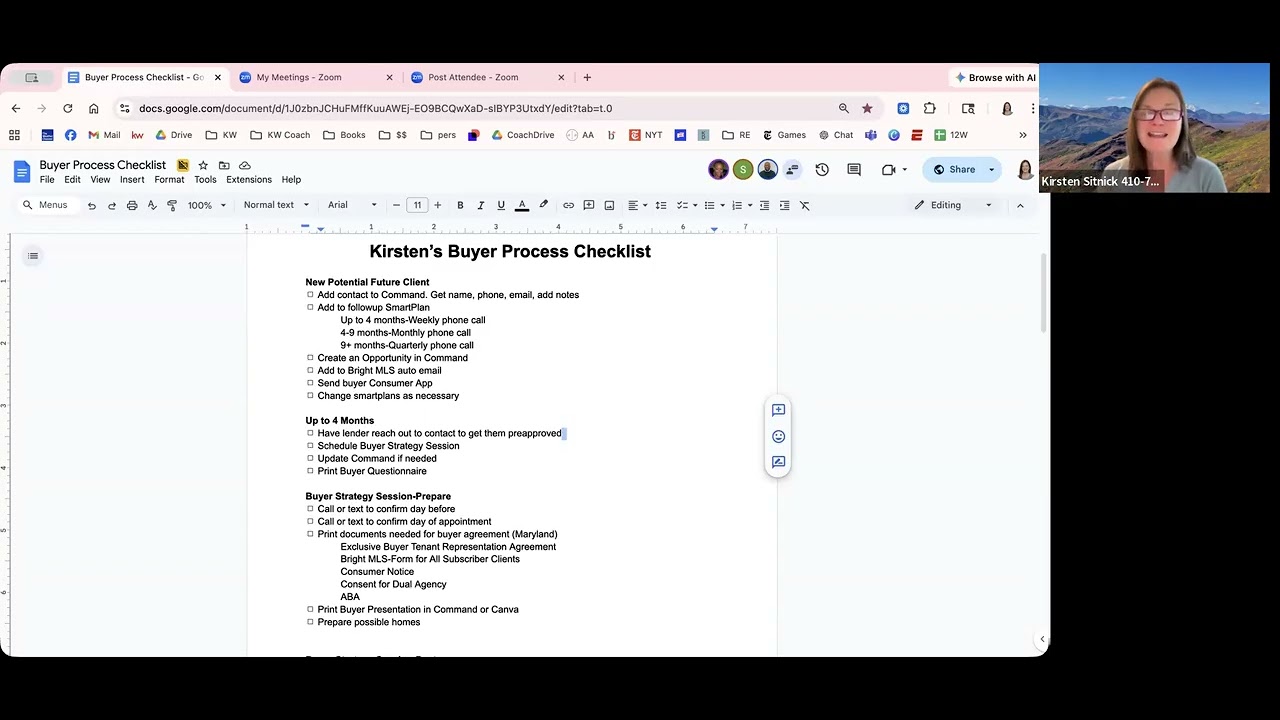This screenshot has height=720, width=1280.
Task: Click the Move to folder icon
Action: tap(224, 165)
